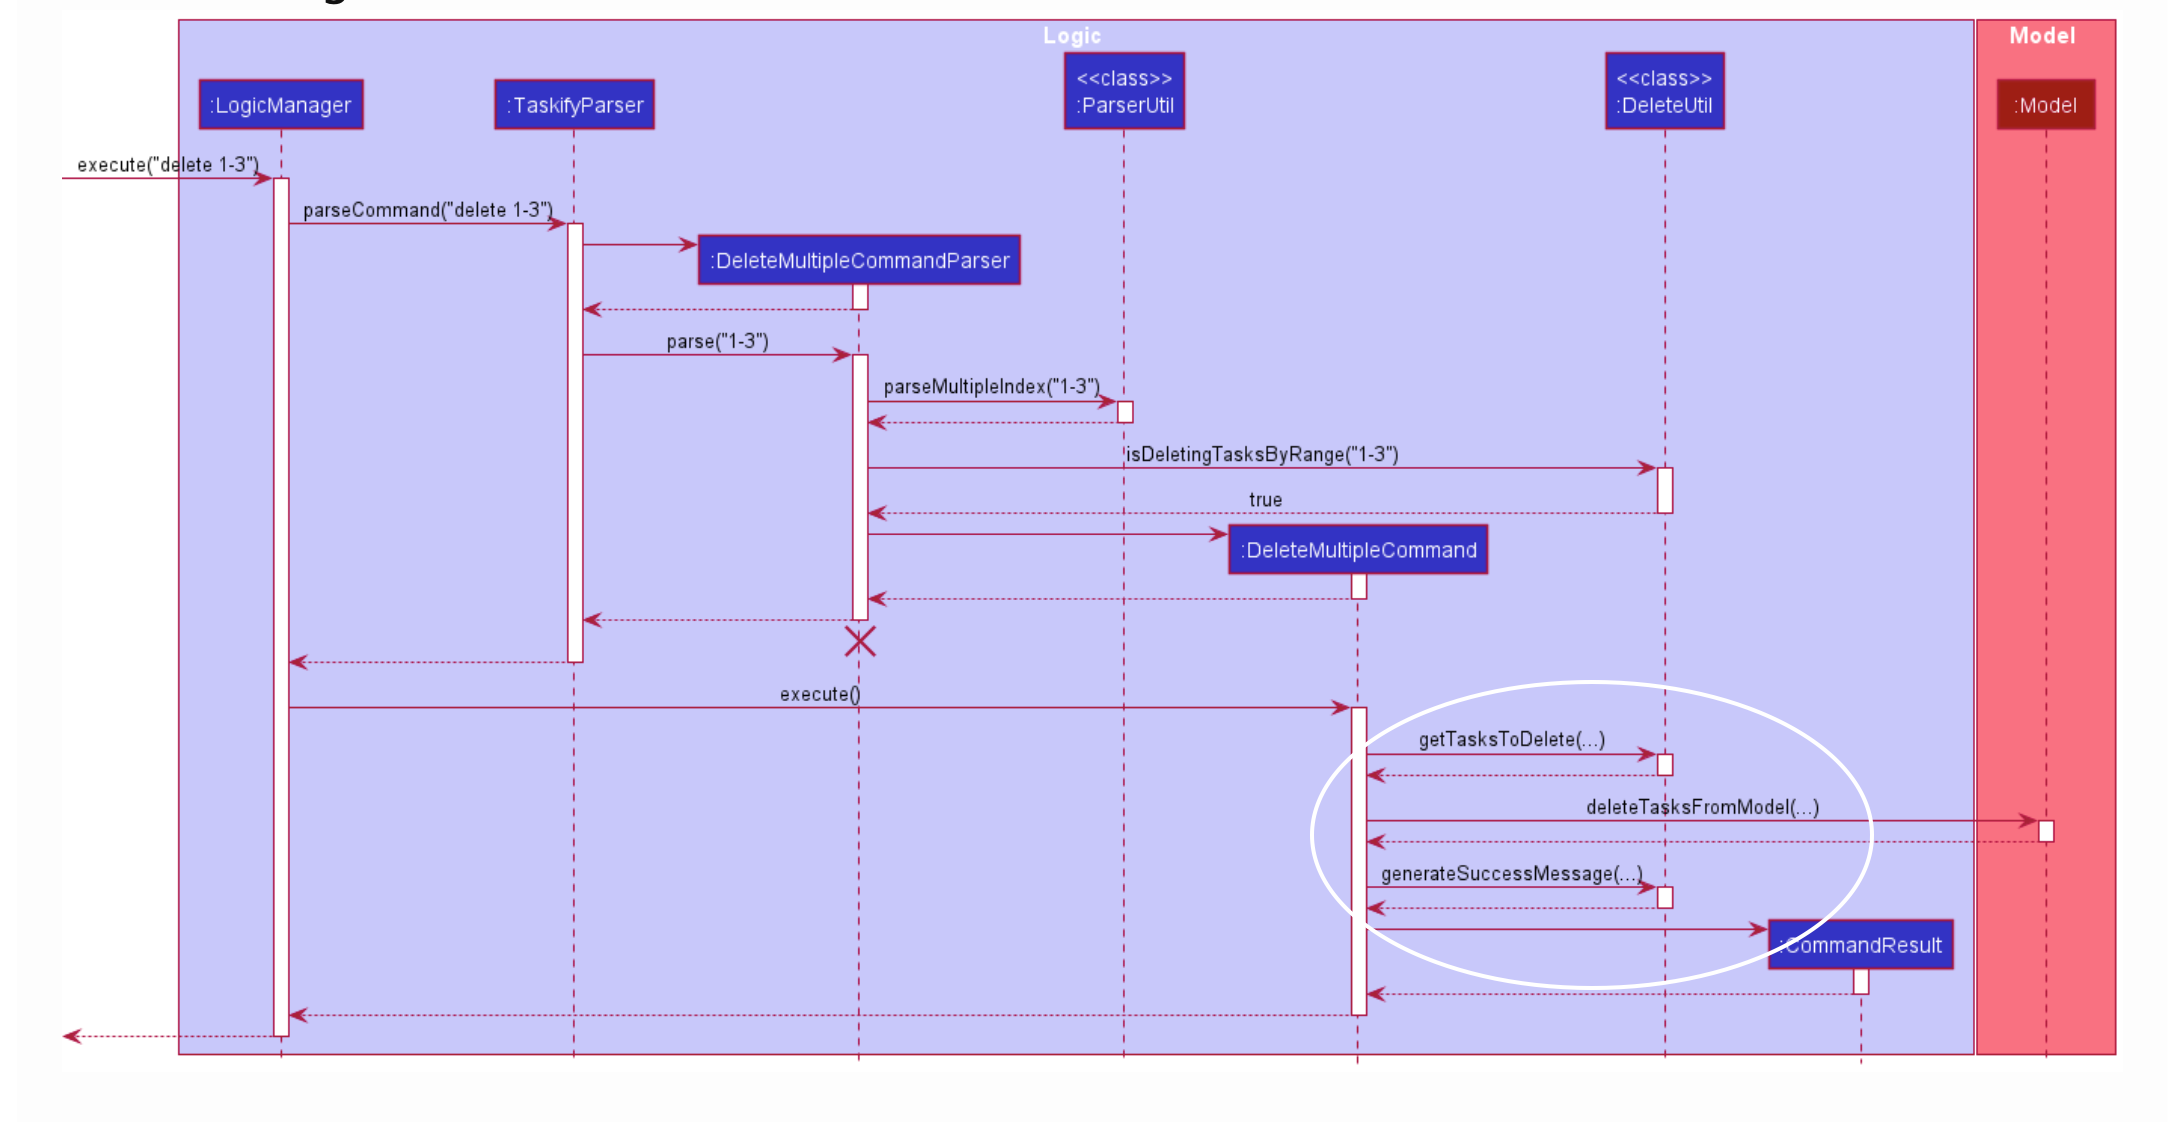Click the parseMultipleIndex("1-3") label
Viewport: 2172px width, 1122px height.
click(991, 387)
